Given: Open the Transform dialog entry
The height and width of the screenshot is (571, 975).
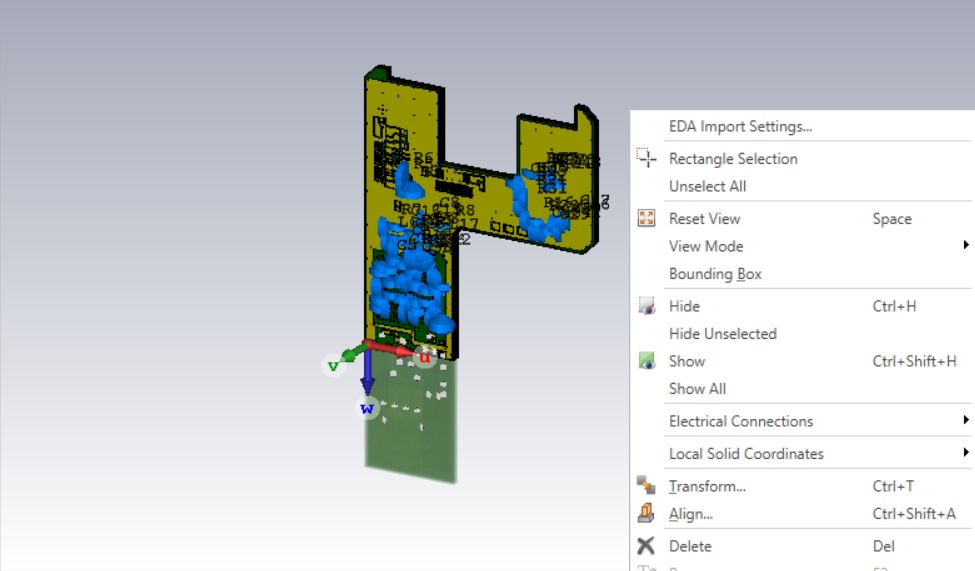Looking at the screenshot, I should (x=707, y=486).
